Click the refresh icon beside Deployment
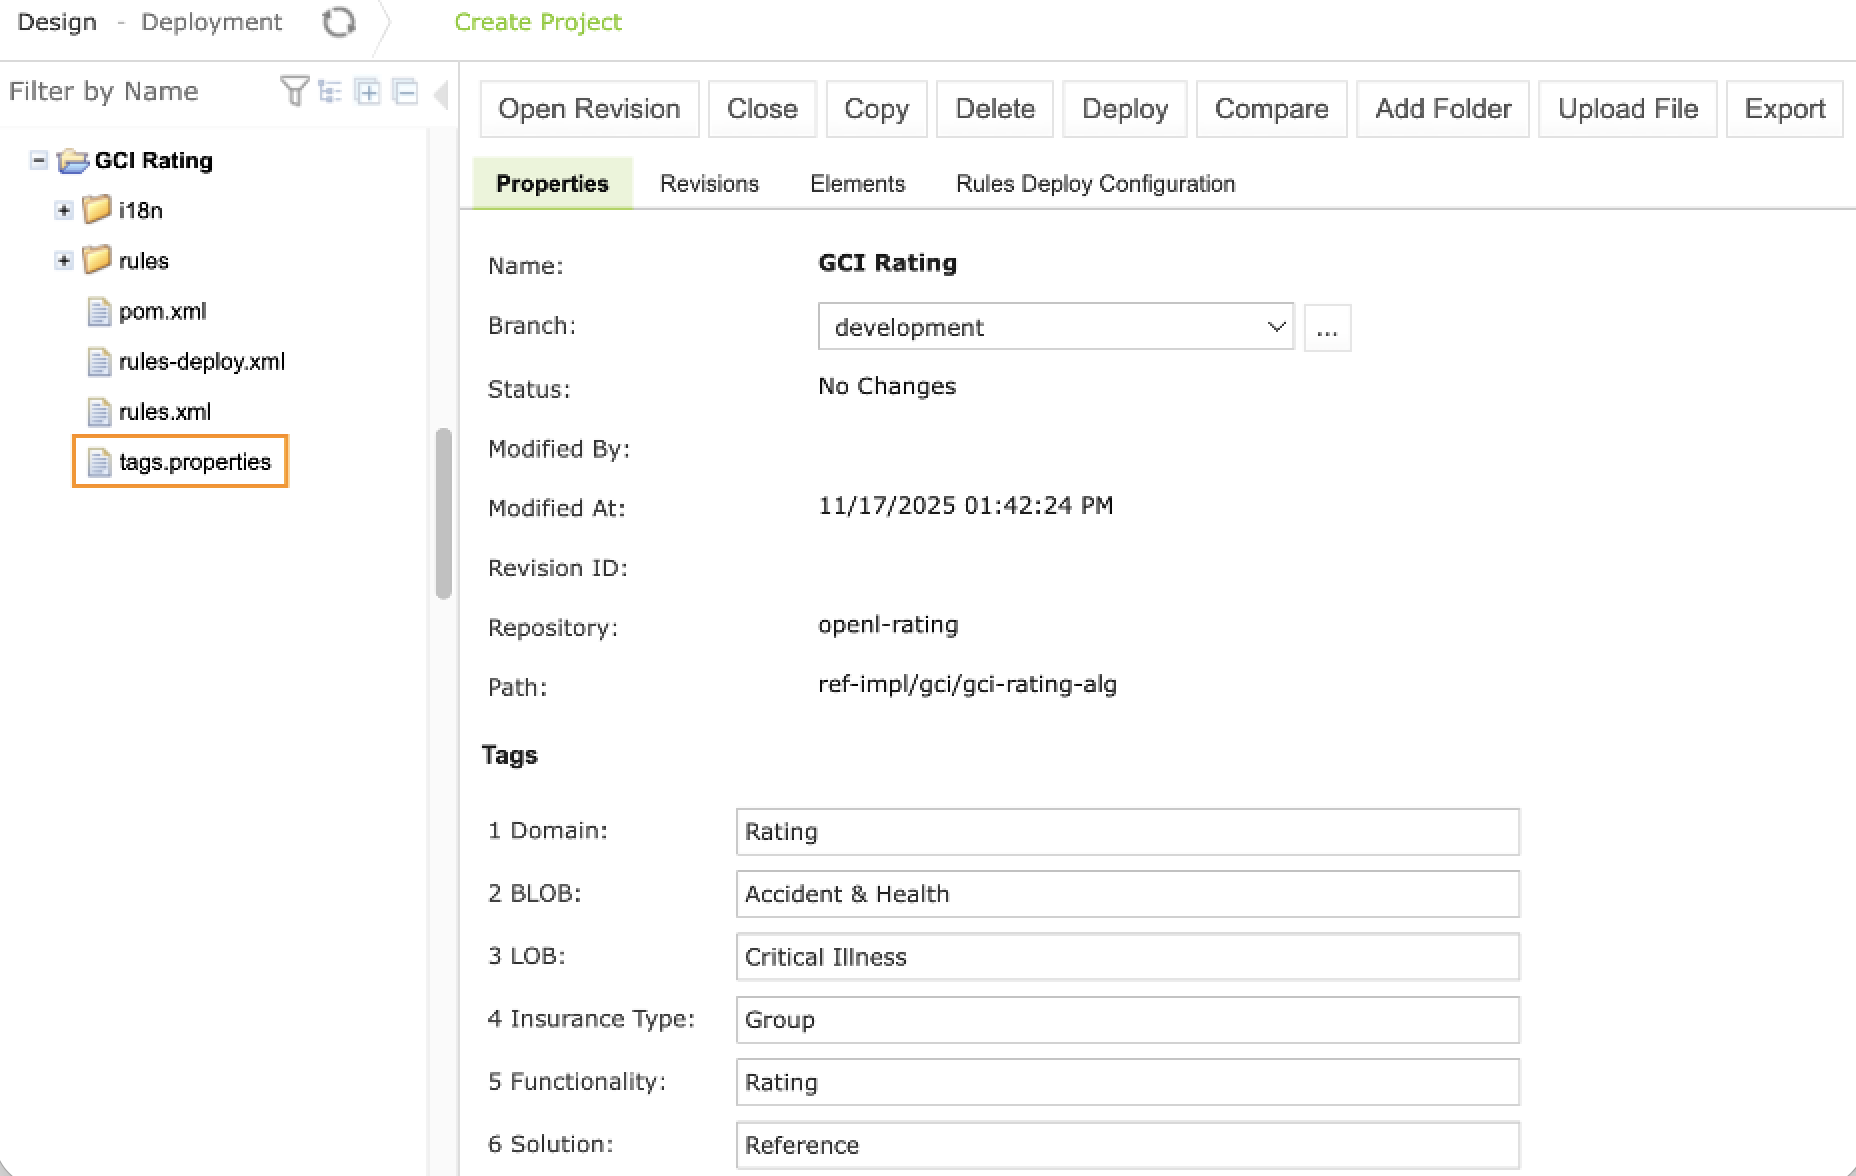 [x=339, y=22]
